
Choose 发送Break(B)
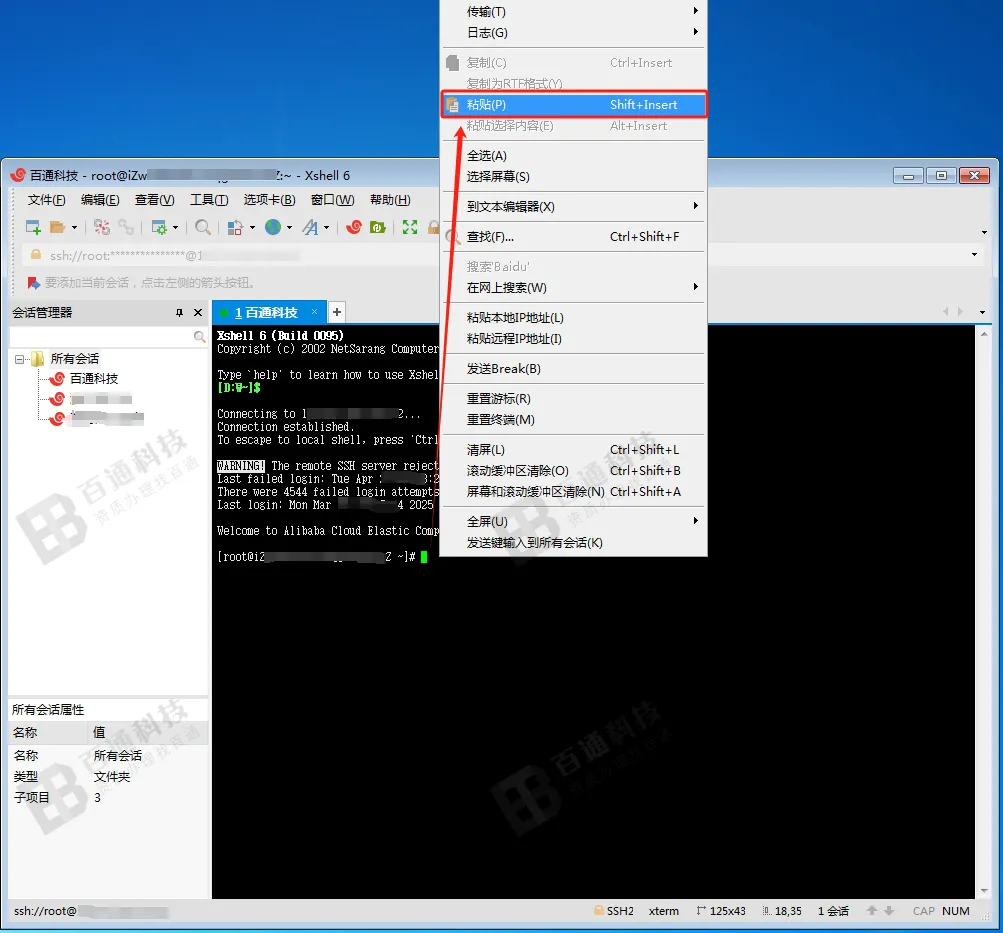coord(574,369)
